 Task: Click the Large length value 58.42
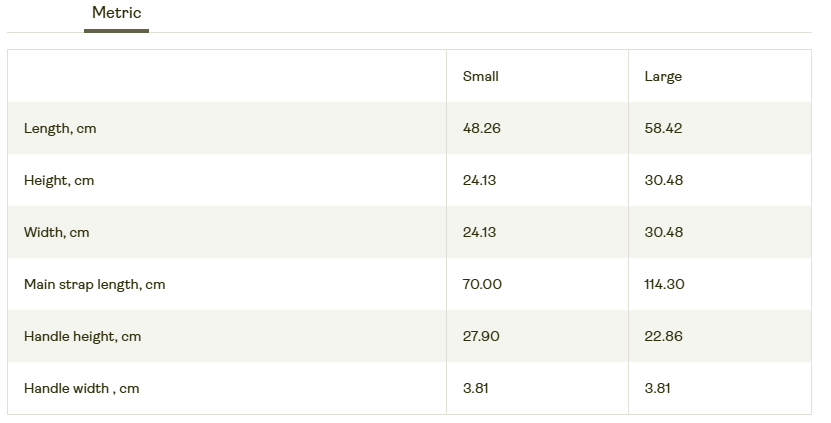click(x=663, y=129)
